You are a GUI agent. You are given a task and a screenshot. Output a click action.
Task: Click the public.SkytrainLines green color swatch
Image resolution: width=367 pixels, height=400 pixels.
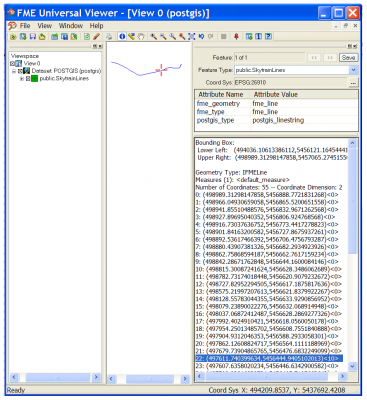35,79
